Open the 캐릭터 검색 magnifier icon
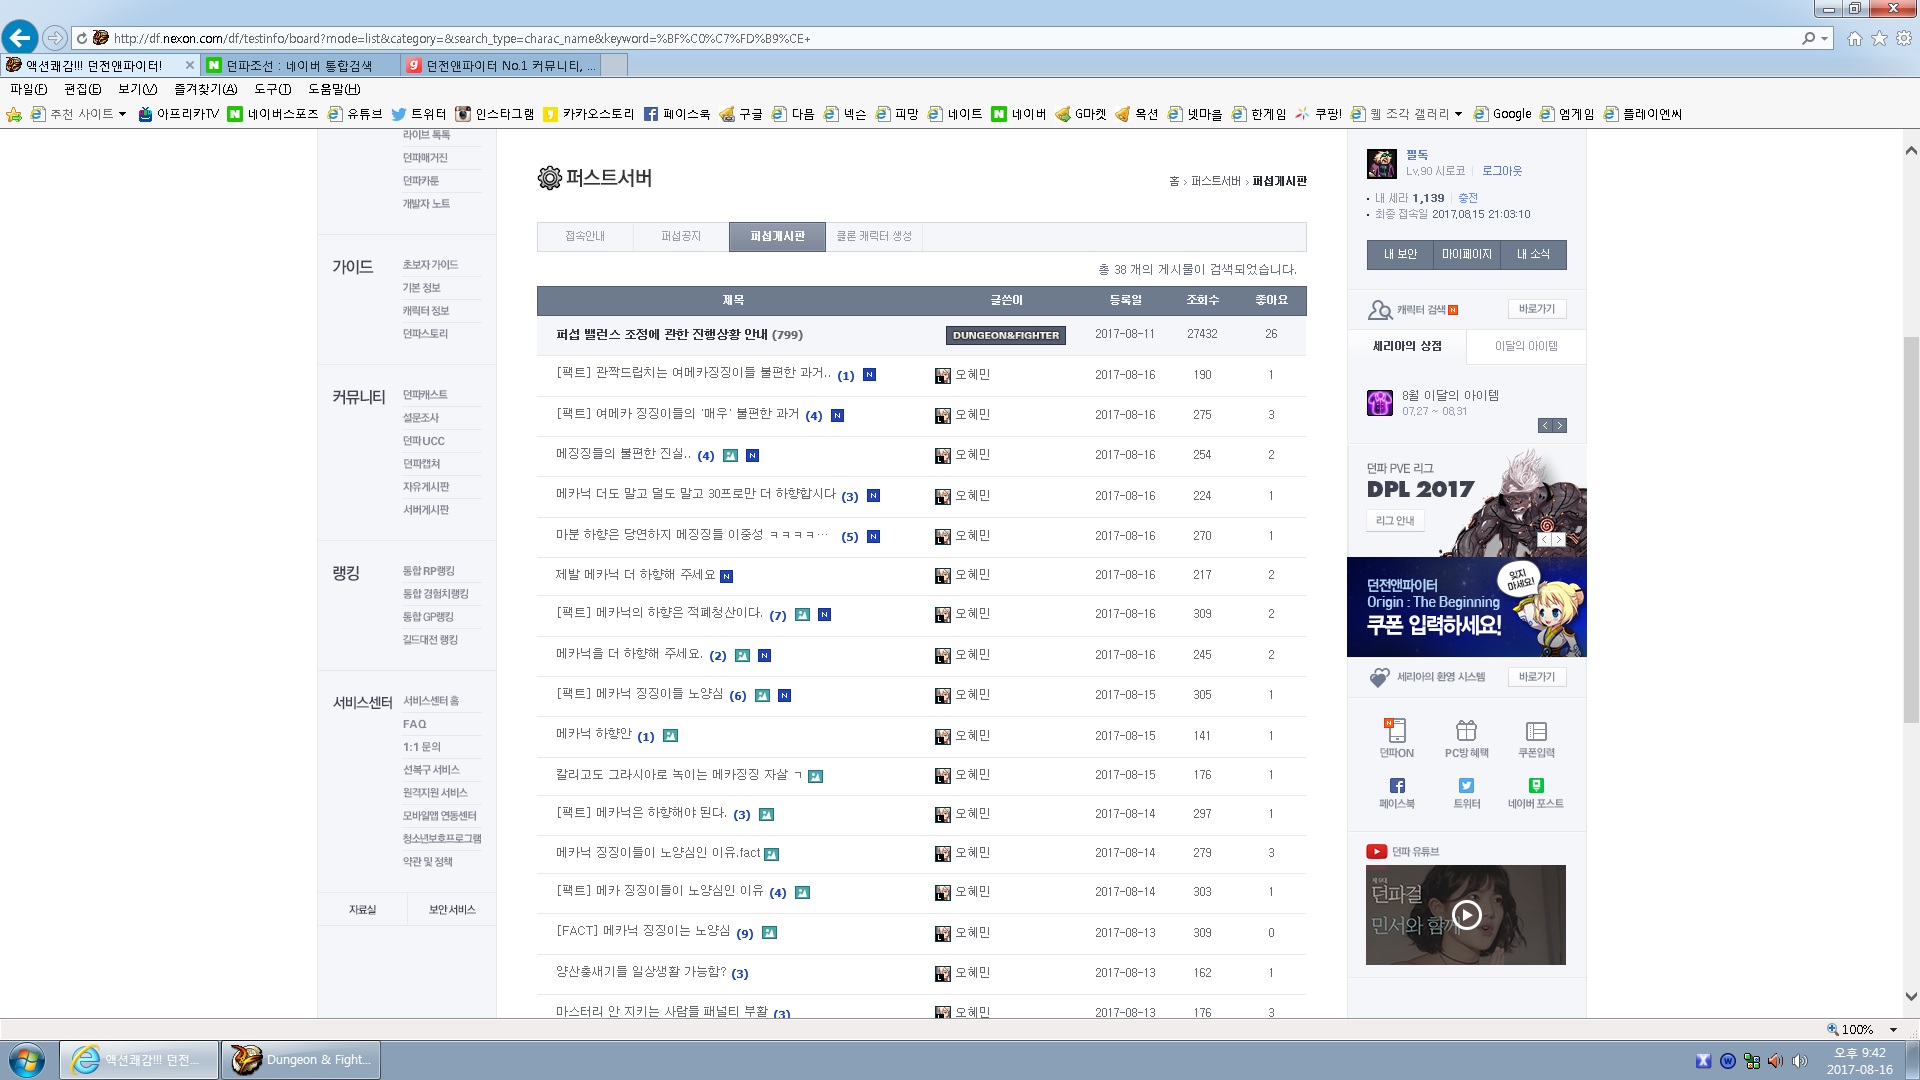 1380,310
